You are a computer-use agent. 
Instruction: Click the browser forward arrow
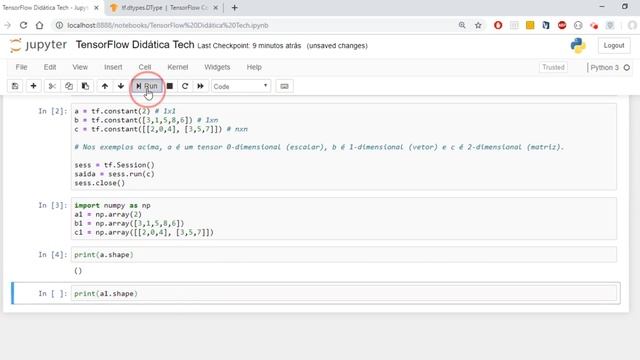point(7,25)
